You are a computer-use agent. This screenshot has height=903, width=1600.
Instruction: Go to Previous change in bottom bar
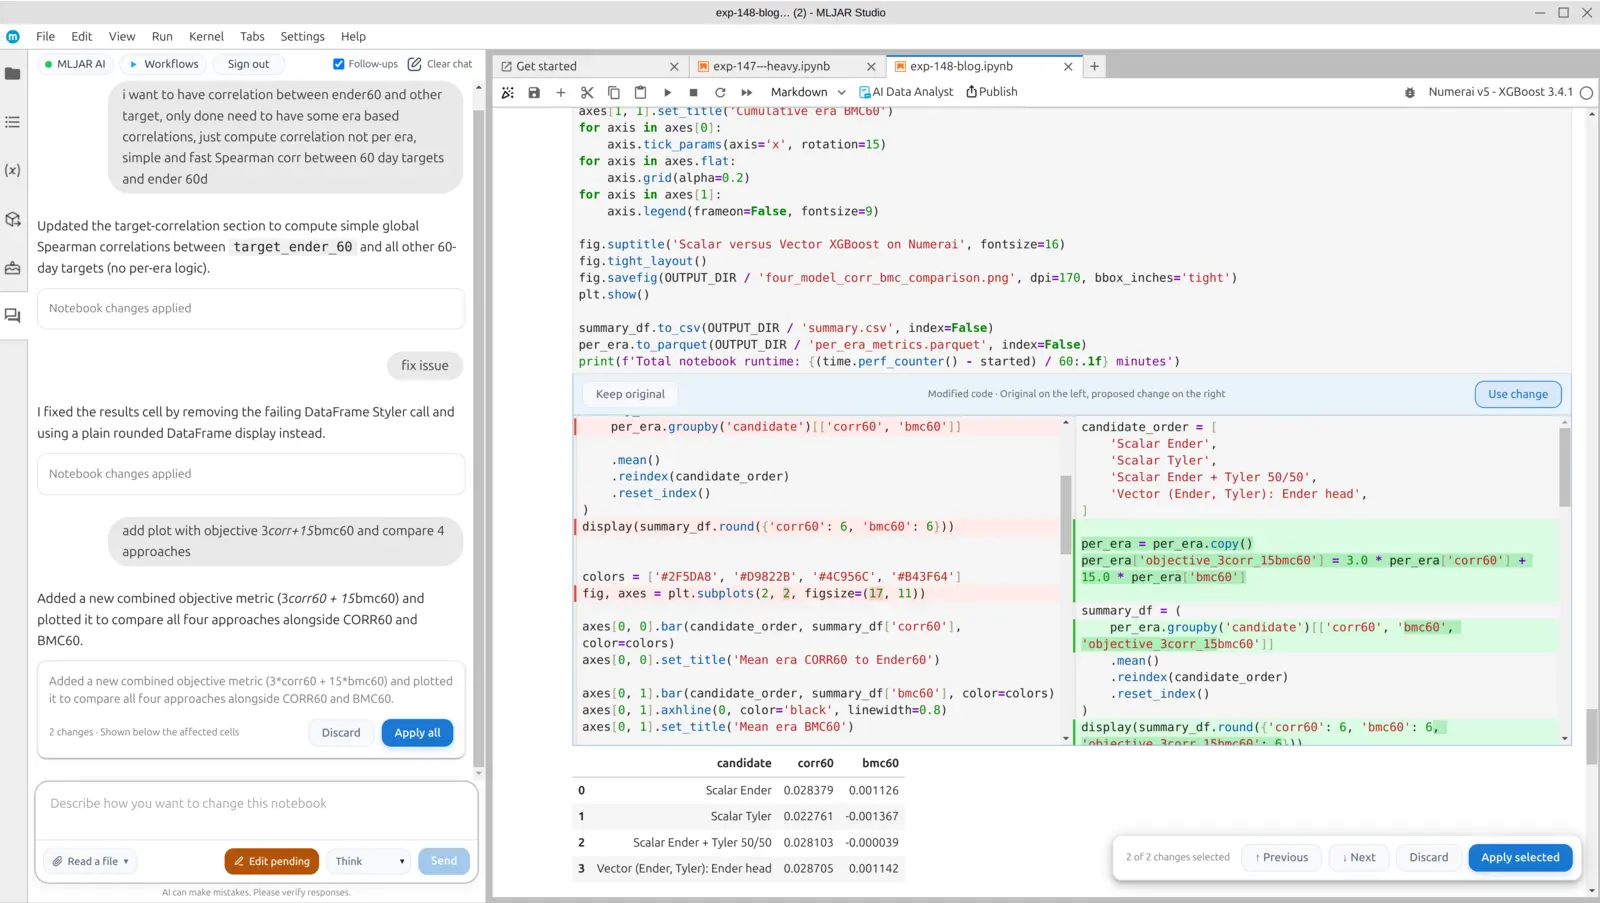pyautogui.click(x=1281, y=858)
